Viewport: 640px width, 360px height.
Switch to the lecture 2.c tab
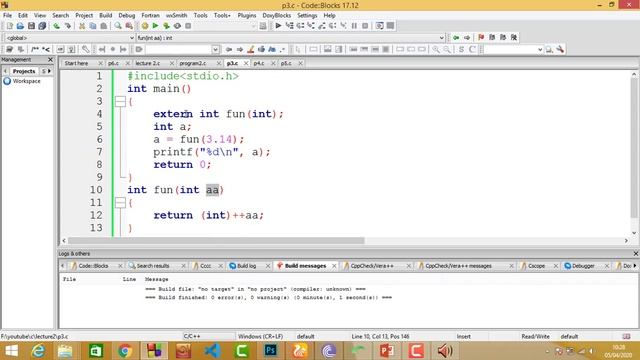[148, 63]
